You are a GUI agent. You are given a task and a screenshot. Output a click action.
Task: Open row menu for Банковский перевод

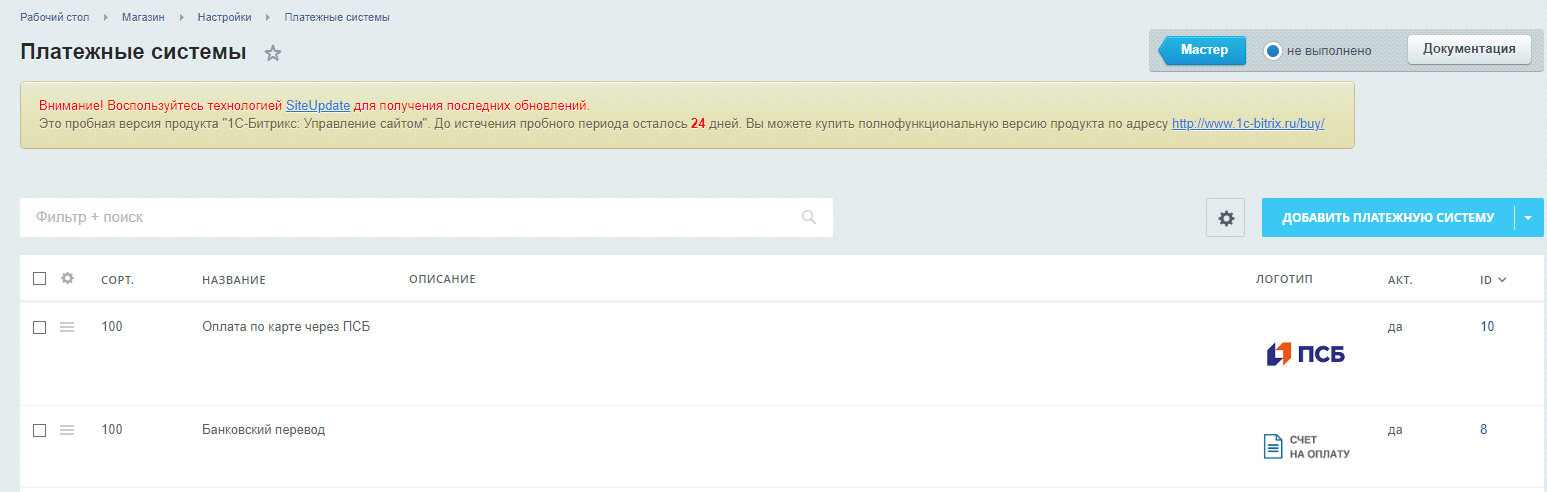67,430
